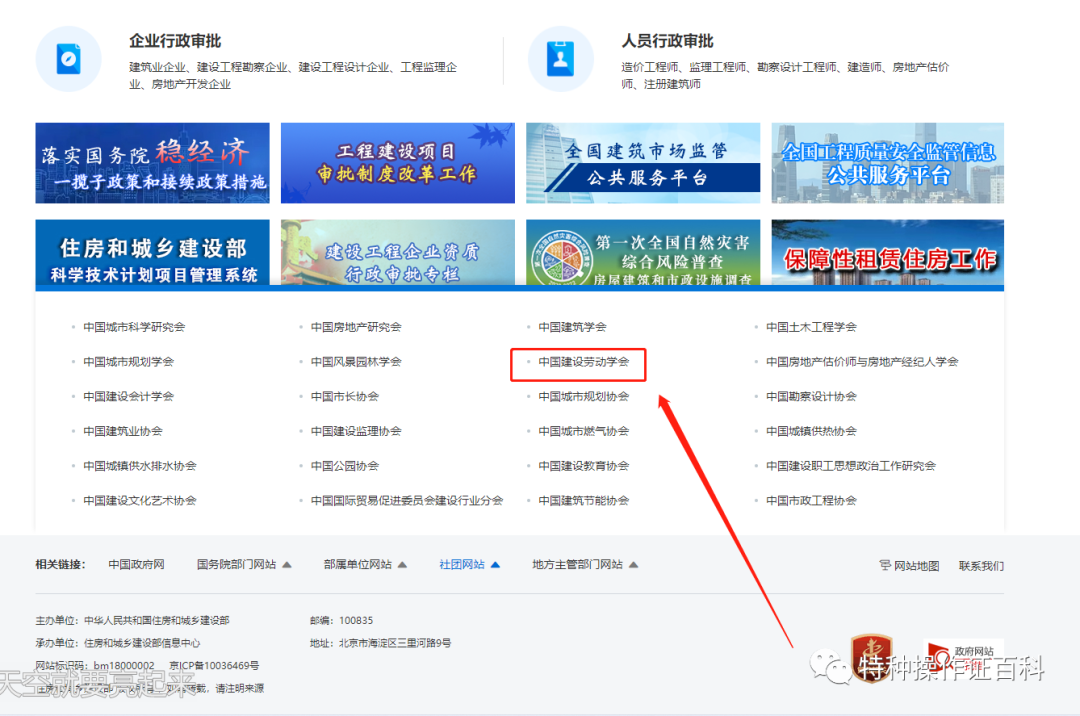Select 中国市长协会

(344, 397)
